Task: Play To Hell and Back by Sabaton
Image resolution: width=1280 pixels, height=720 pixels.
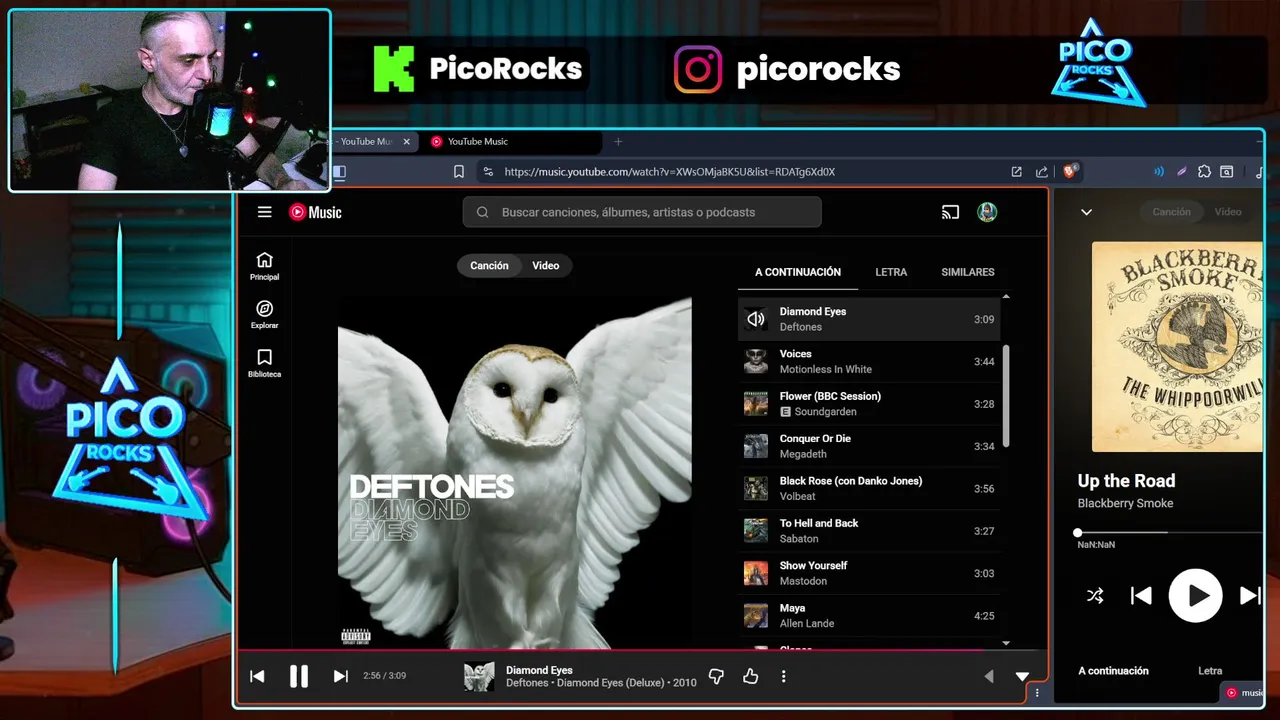Action: click(x=868, y=531)
